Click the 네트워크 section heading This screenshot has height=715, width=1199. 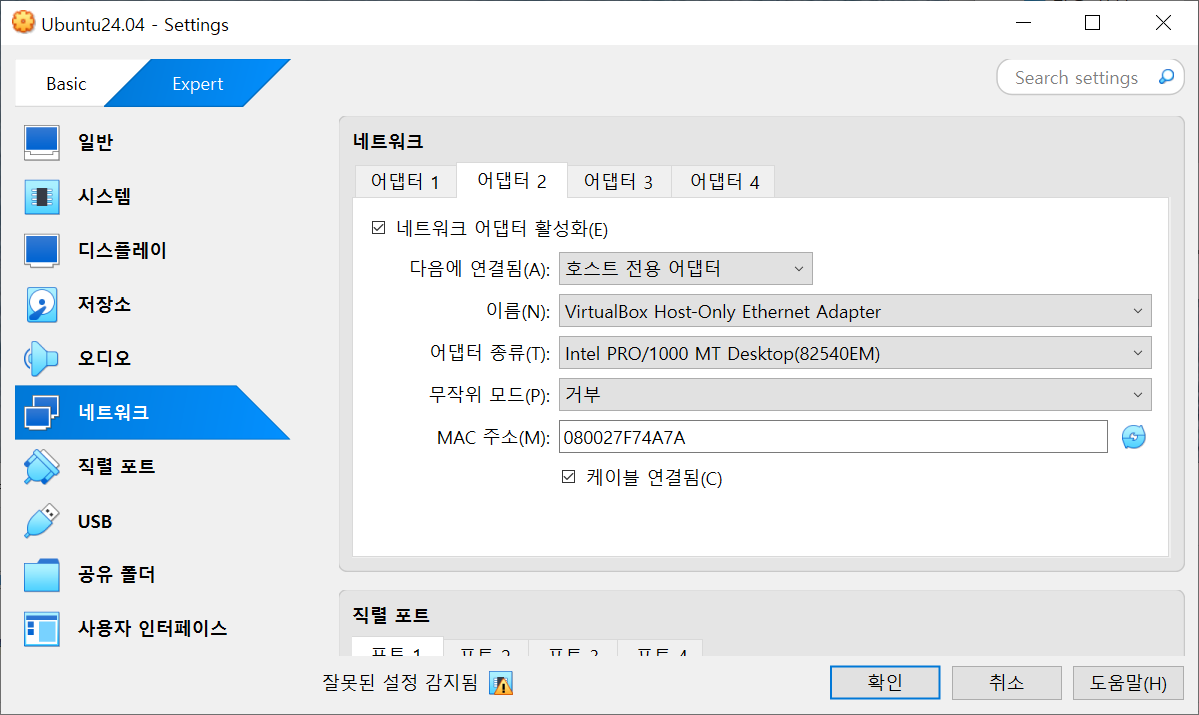tap(388, 141)
